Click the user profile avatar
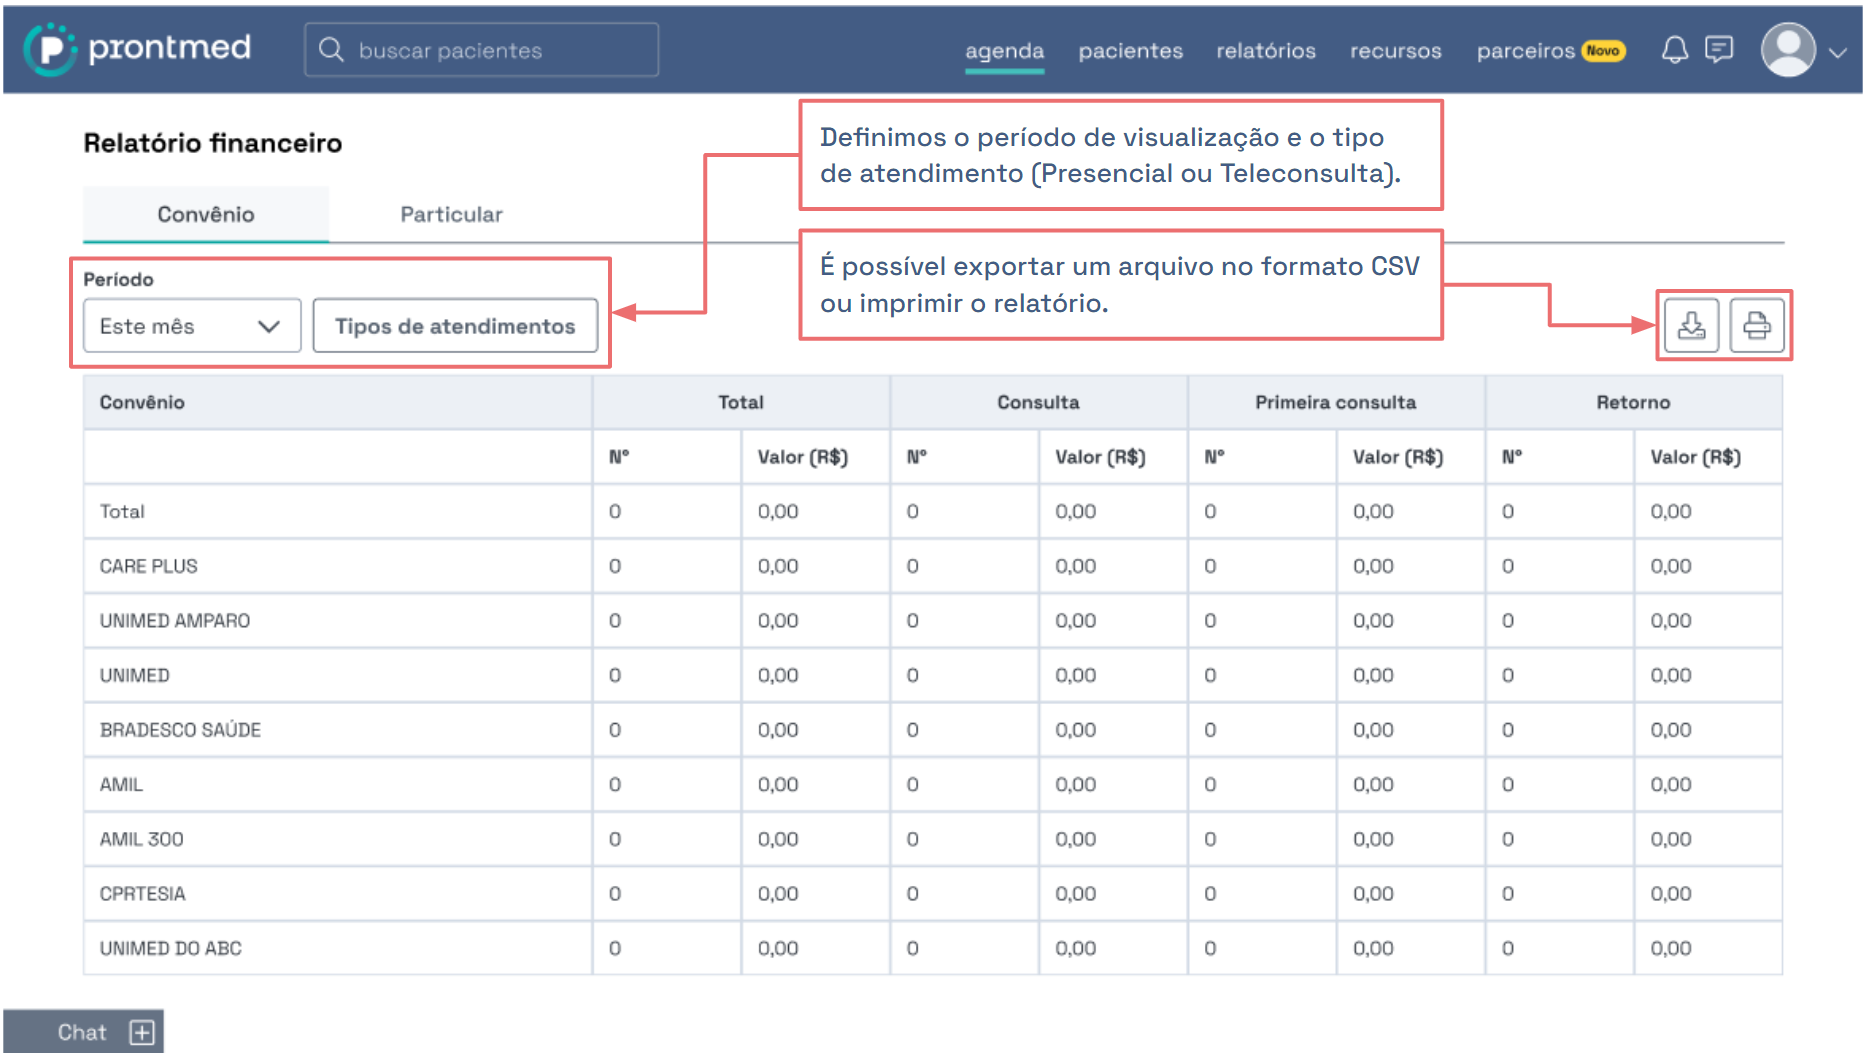Viewport: 1870px width, 1055px height. pos(1788,50)
